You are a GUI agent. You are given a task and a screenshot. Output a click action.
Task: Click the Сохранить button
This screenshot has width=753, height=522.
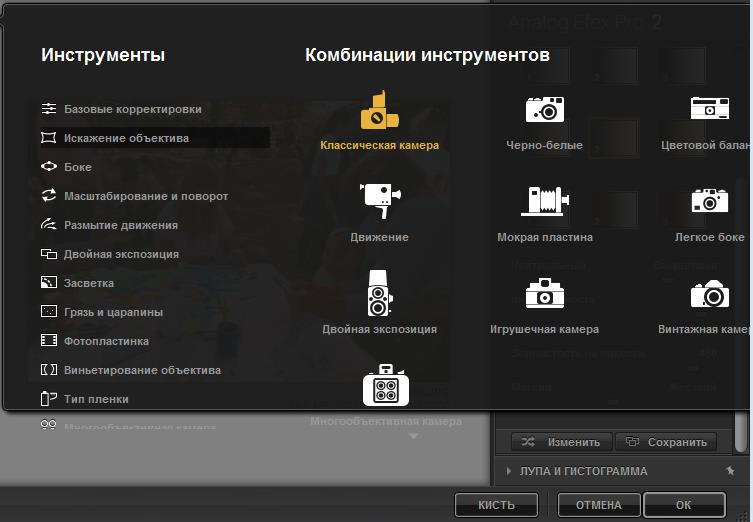click(666, 442)
